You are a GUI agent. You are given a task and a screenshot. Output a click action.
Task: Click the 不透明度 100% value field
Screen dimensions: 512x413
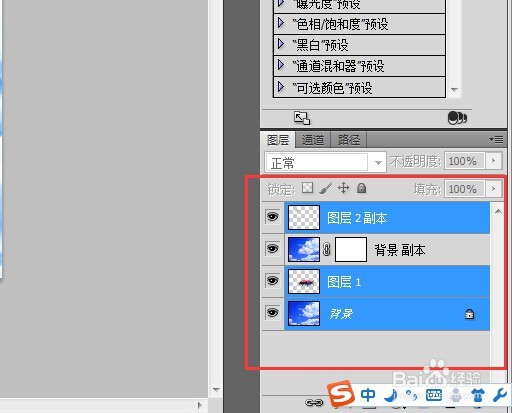465,161
